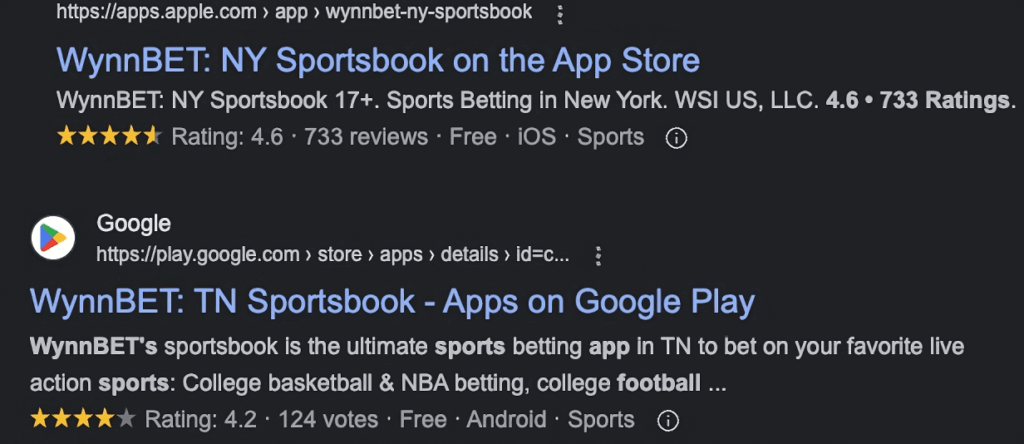Click the apps.apple.com breadcrumb URL

pos(294,13)
